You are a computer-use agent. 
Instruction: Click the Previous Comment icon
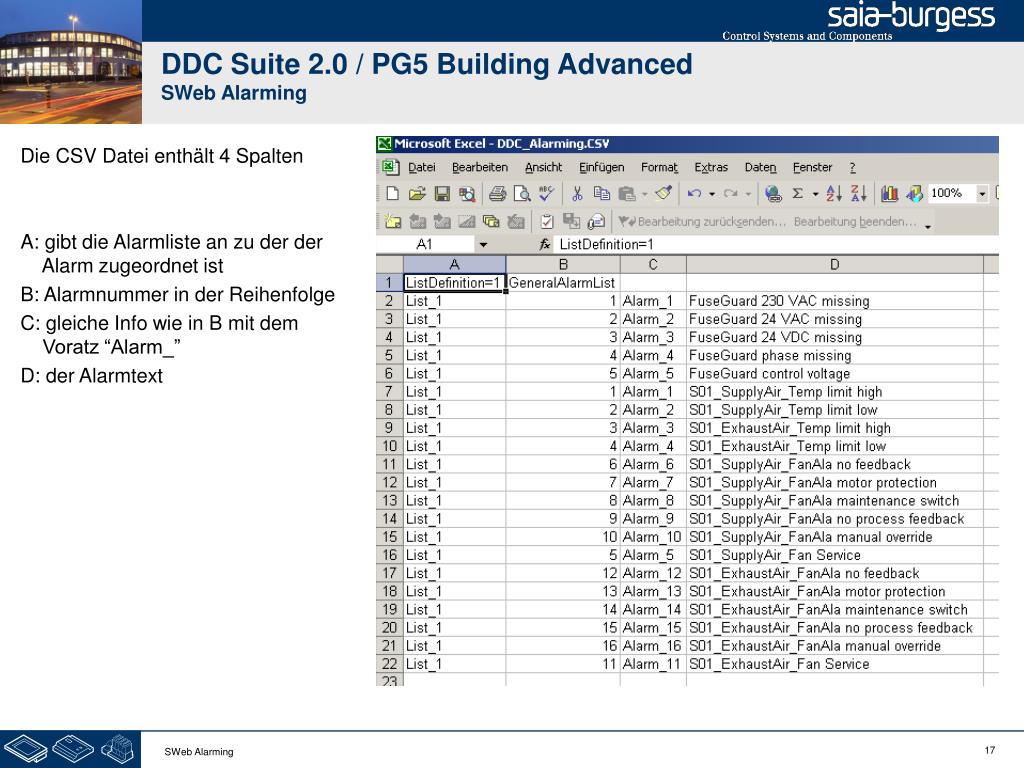coord(417,221)
